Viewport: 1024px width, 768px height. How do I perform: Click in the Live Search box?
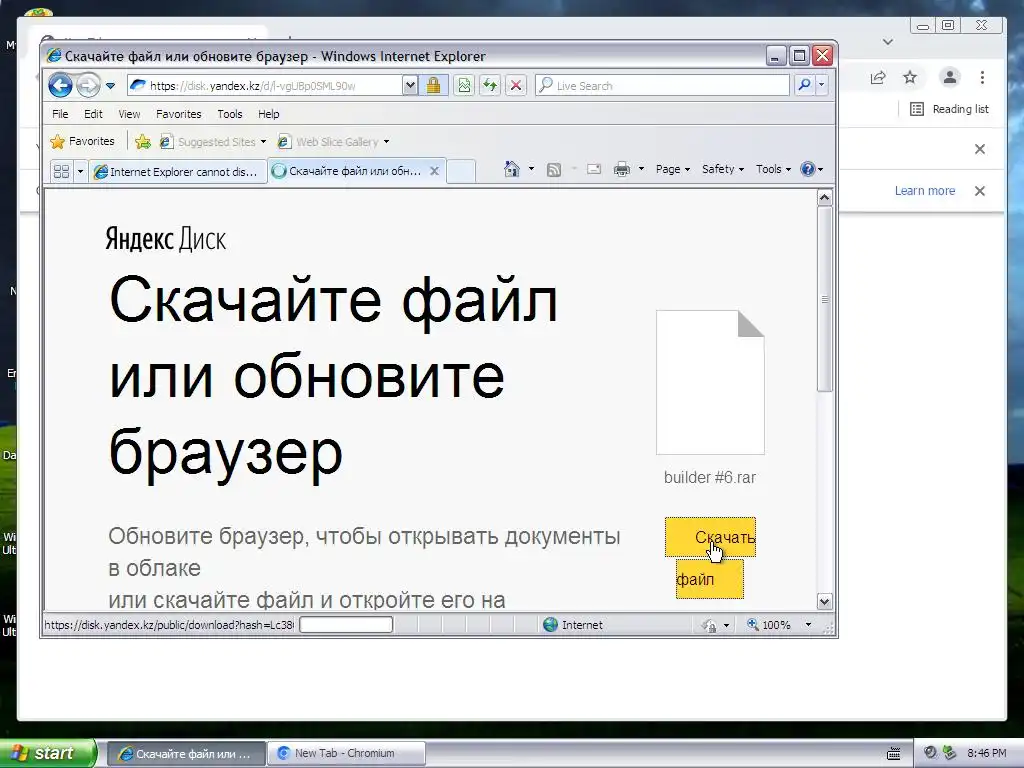(x=662, y=86)
